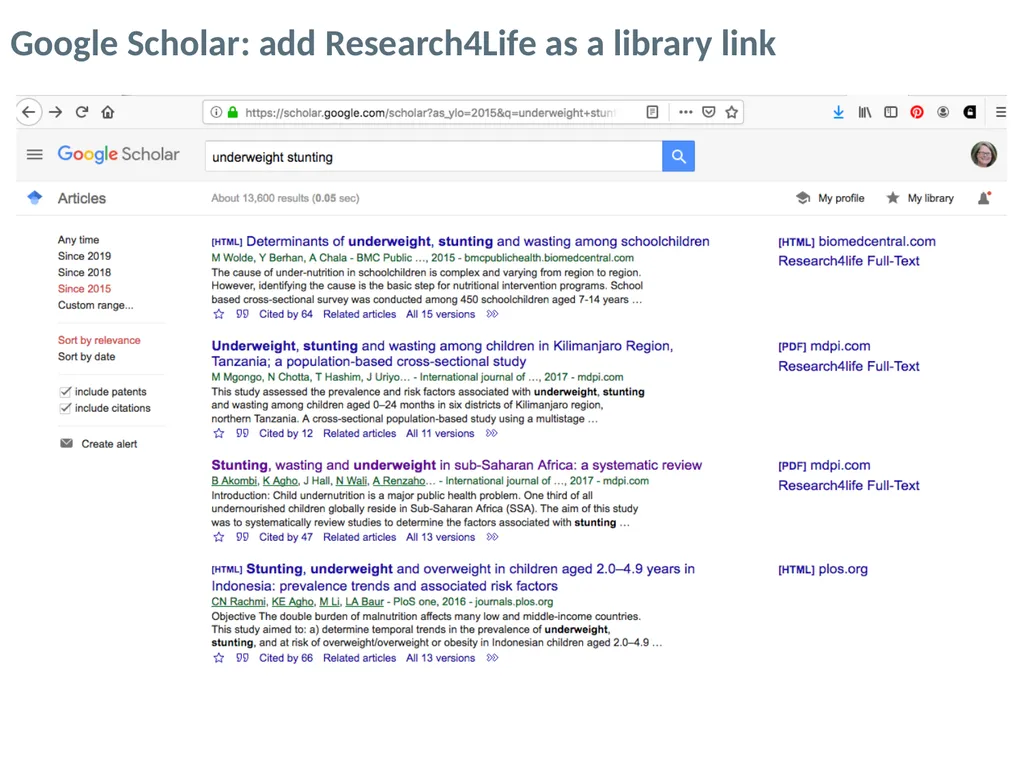Show site information icon in address bar
The height and width of the screenshot is (768, 1024).
[216, 112]
